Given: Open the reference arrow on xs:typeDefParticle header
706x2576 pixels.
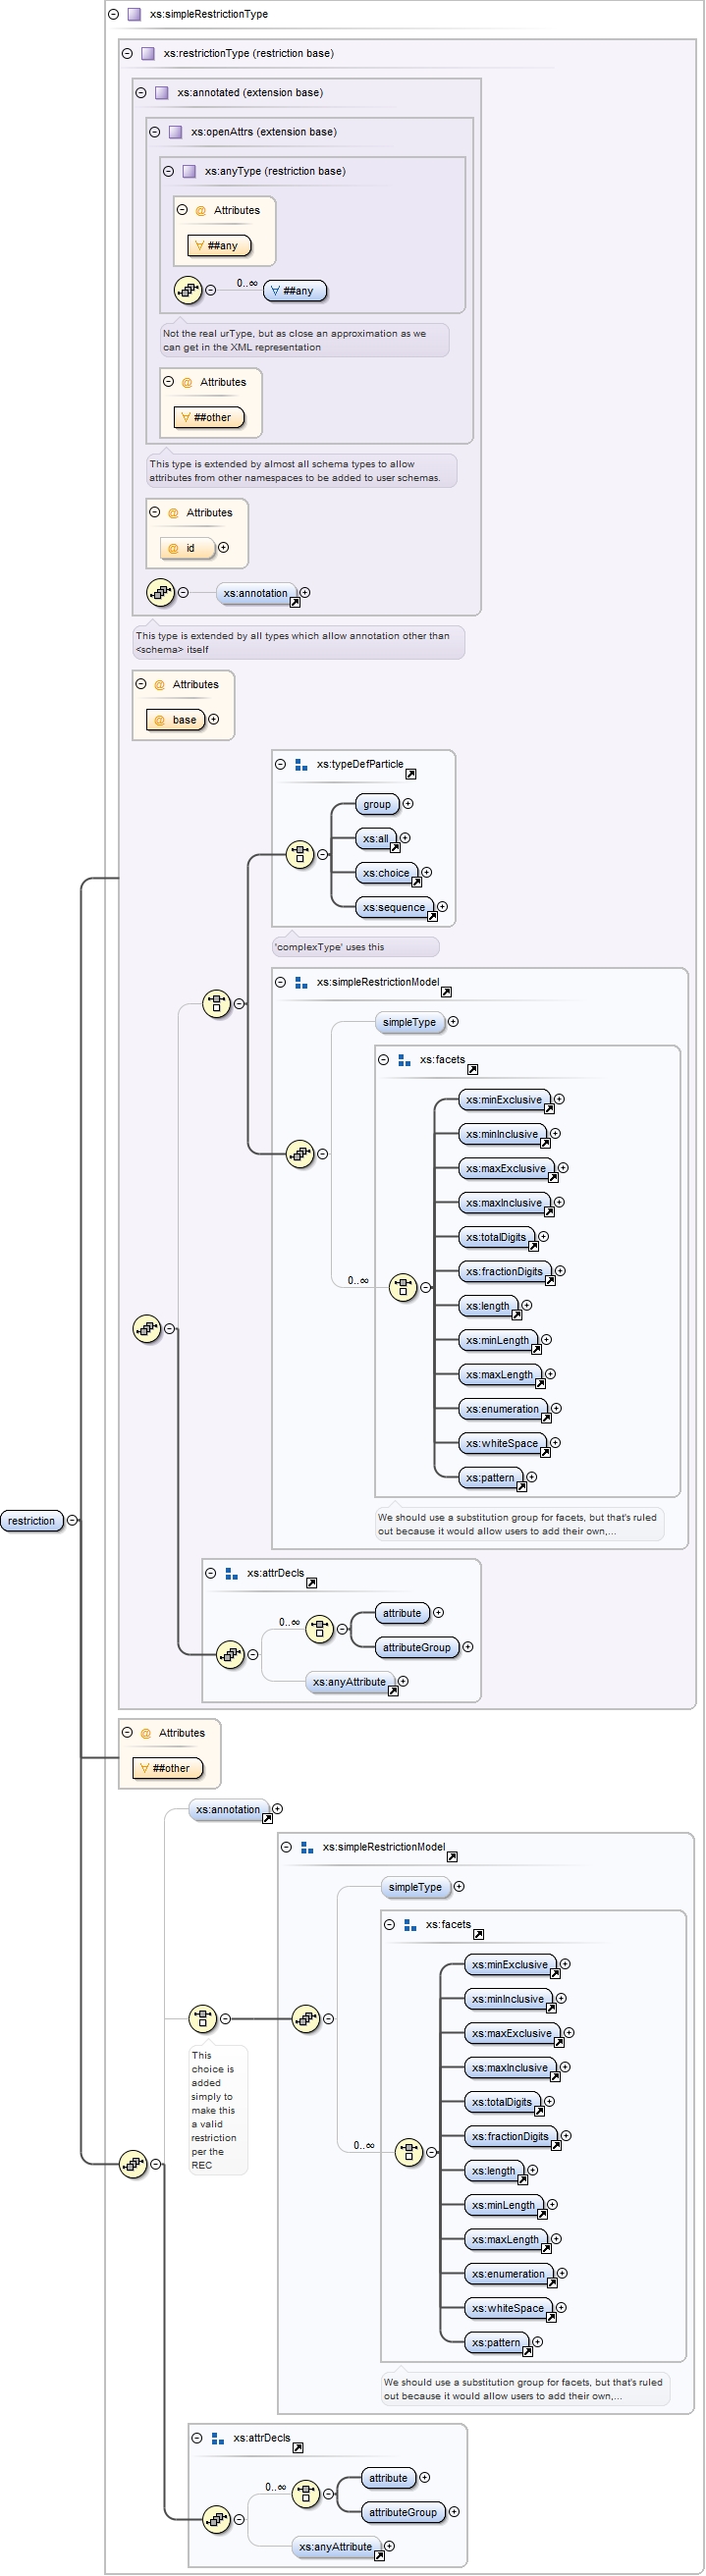Looking at the screenshot, I should (x=411, y=774).
